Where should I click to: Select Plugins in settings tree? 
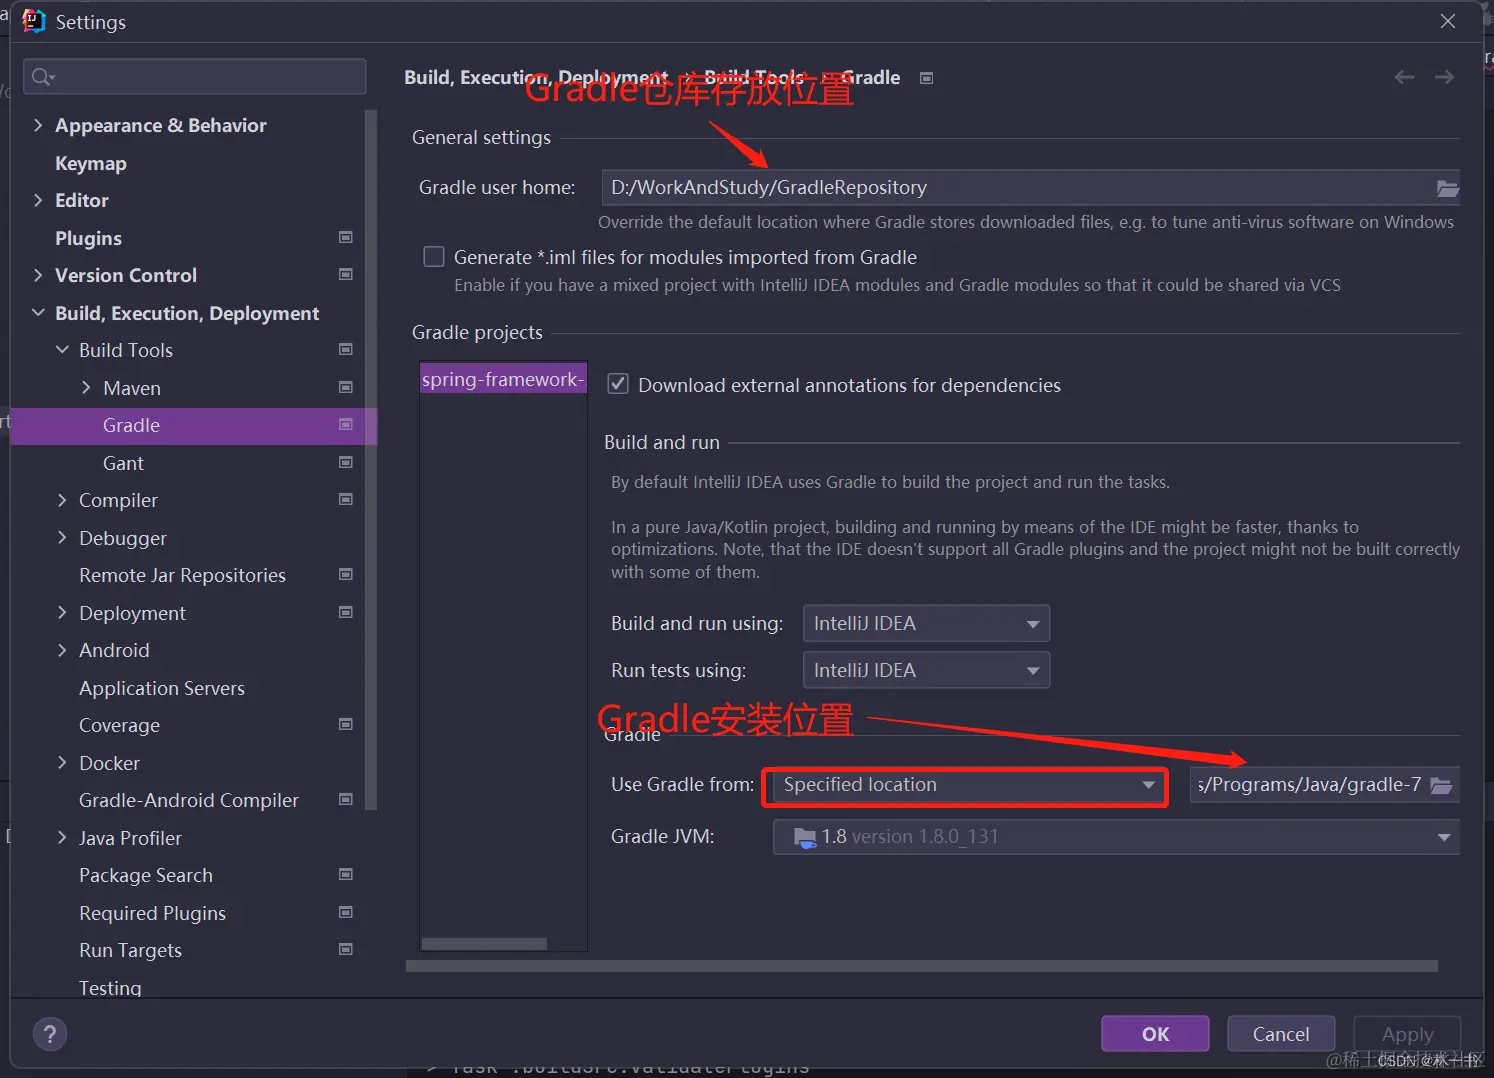(88, 238)
